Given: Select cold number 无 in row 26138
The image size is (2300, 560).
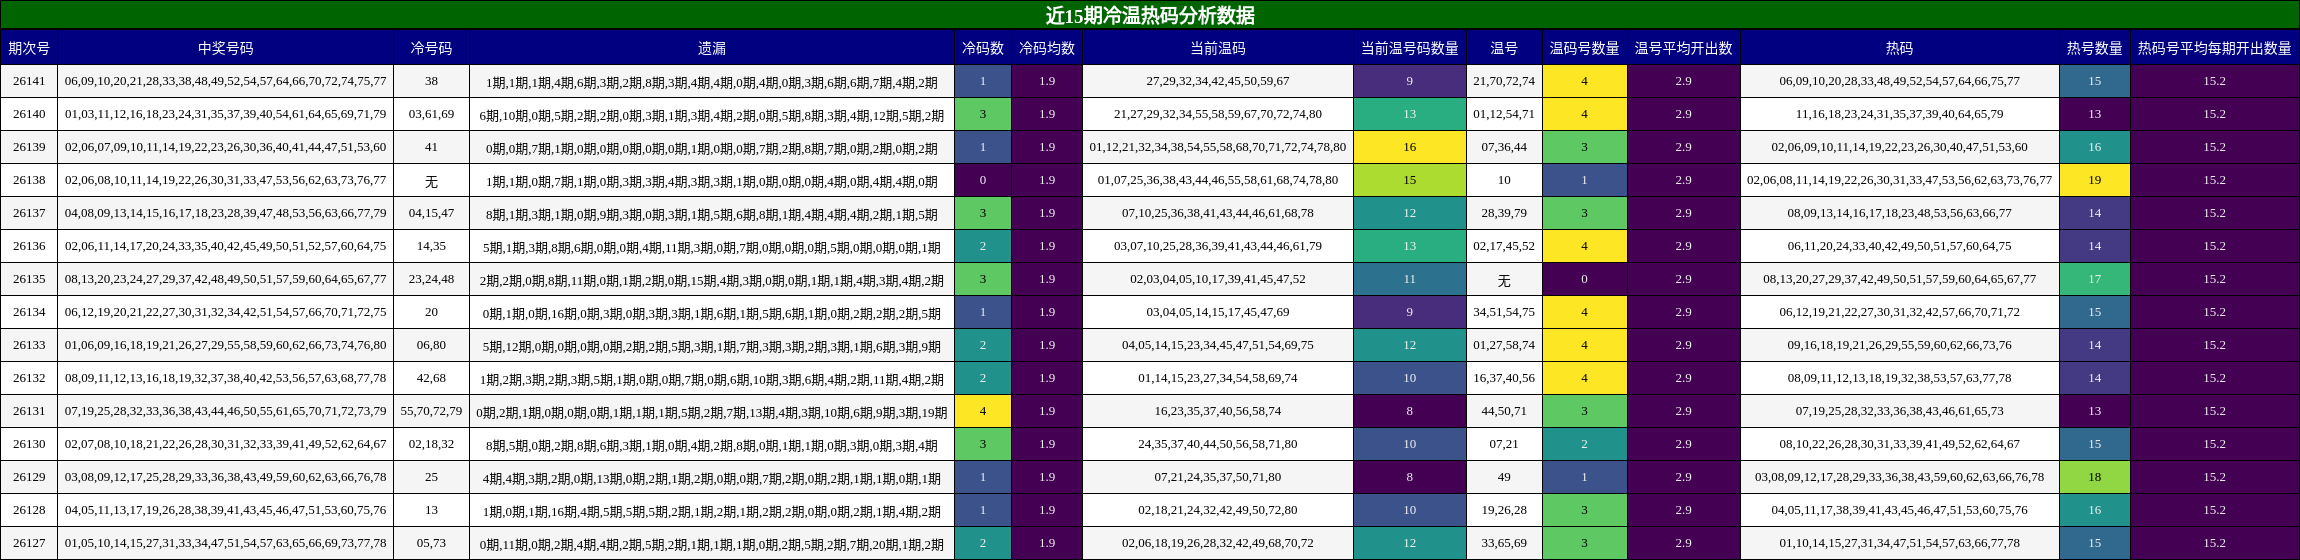Looking at the screenshot, I should [431, 180].
